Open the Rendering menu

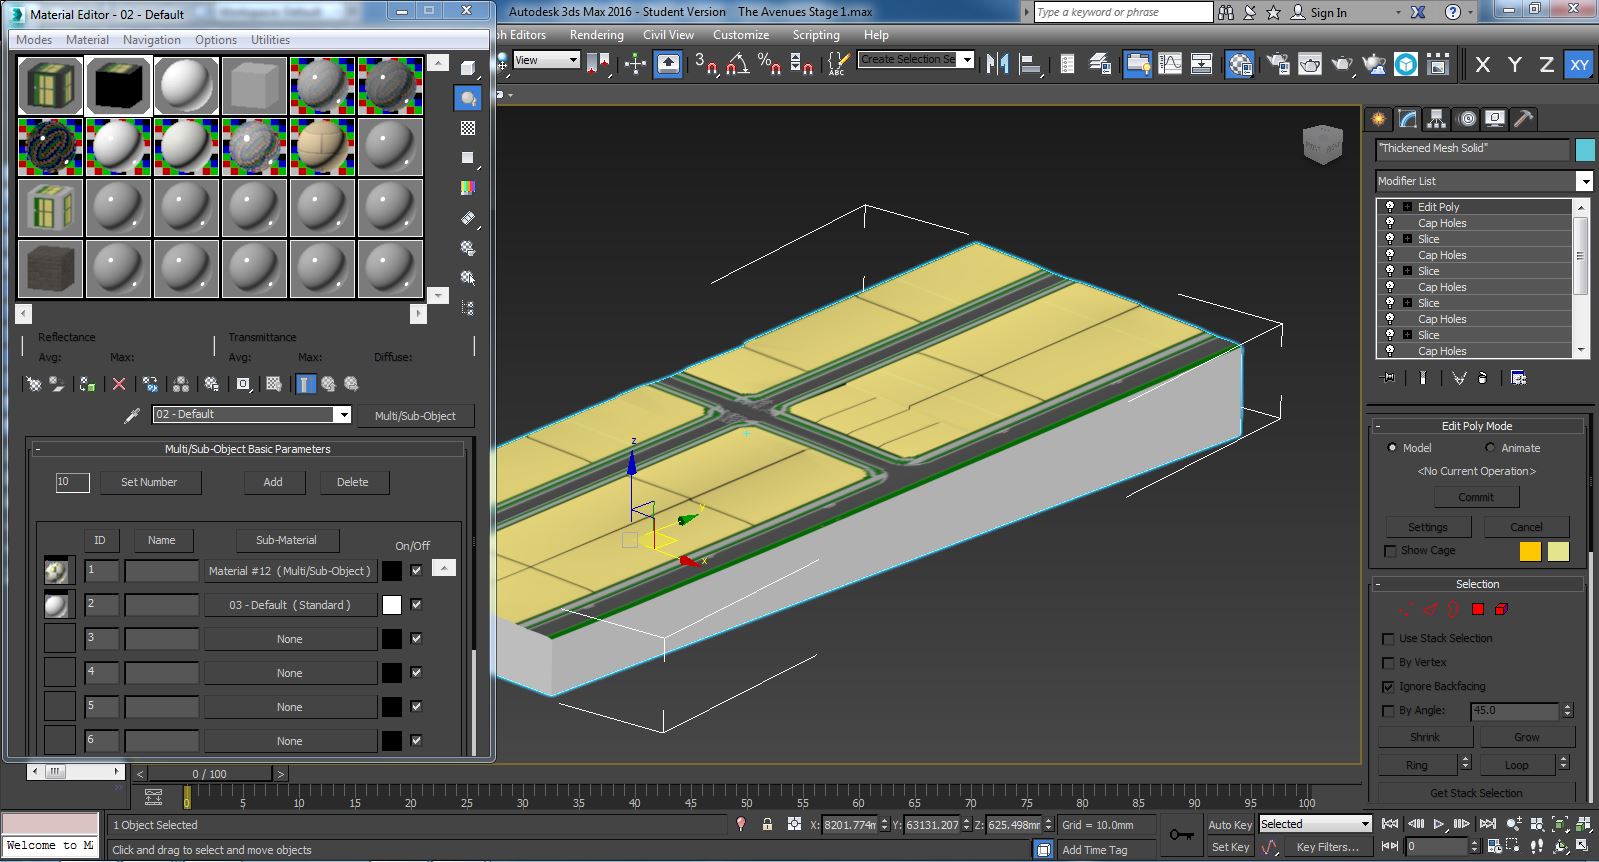(x=597, y=35)
